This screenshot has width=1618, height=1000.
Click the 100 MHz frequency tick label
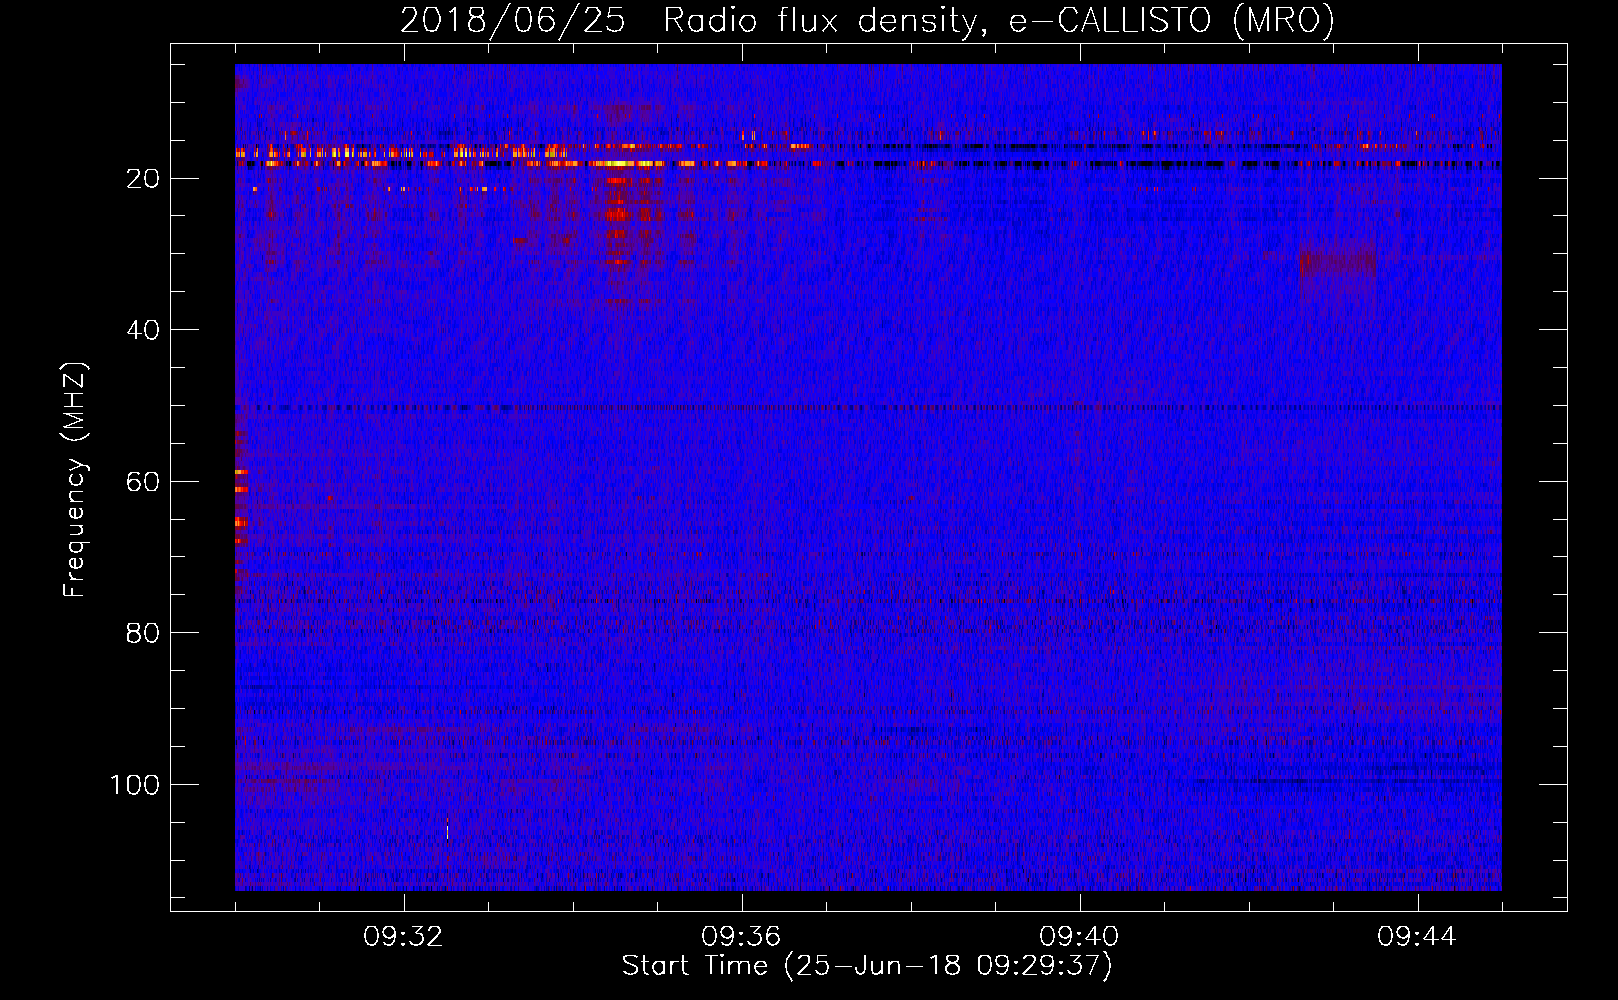click(135, 785)
